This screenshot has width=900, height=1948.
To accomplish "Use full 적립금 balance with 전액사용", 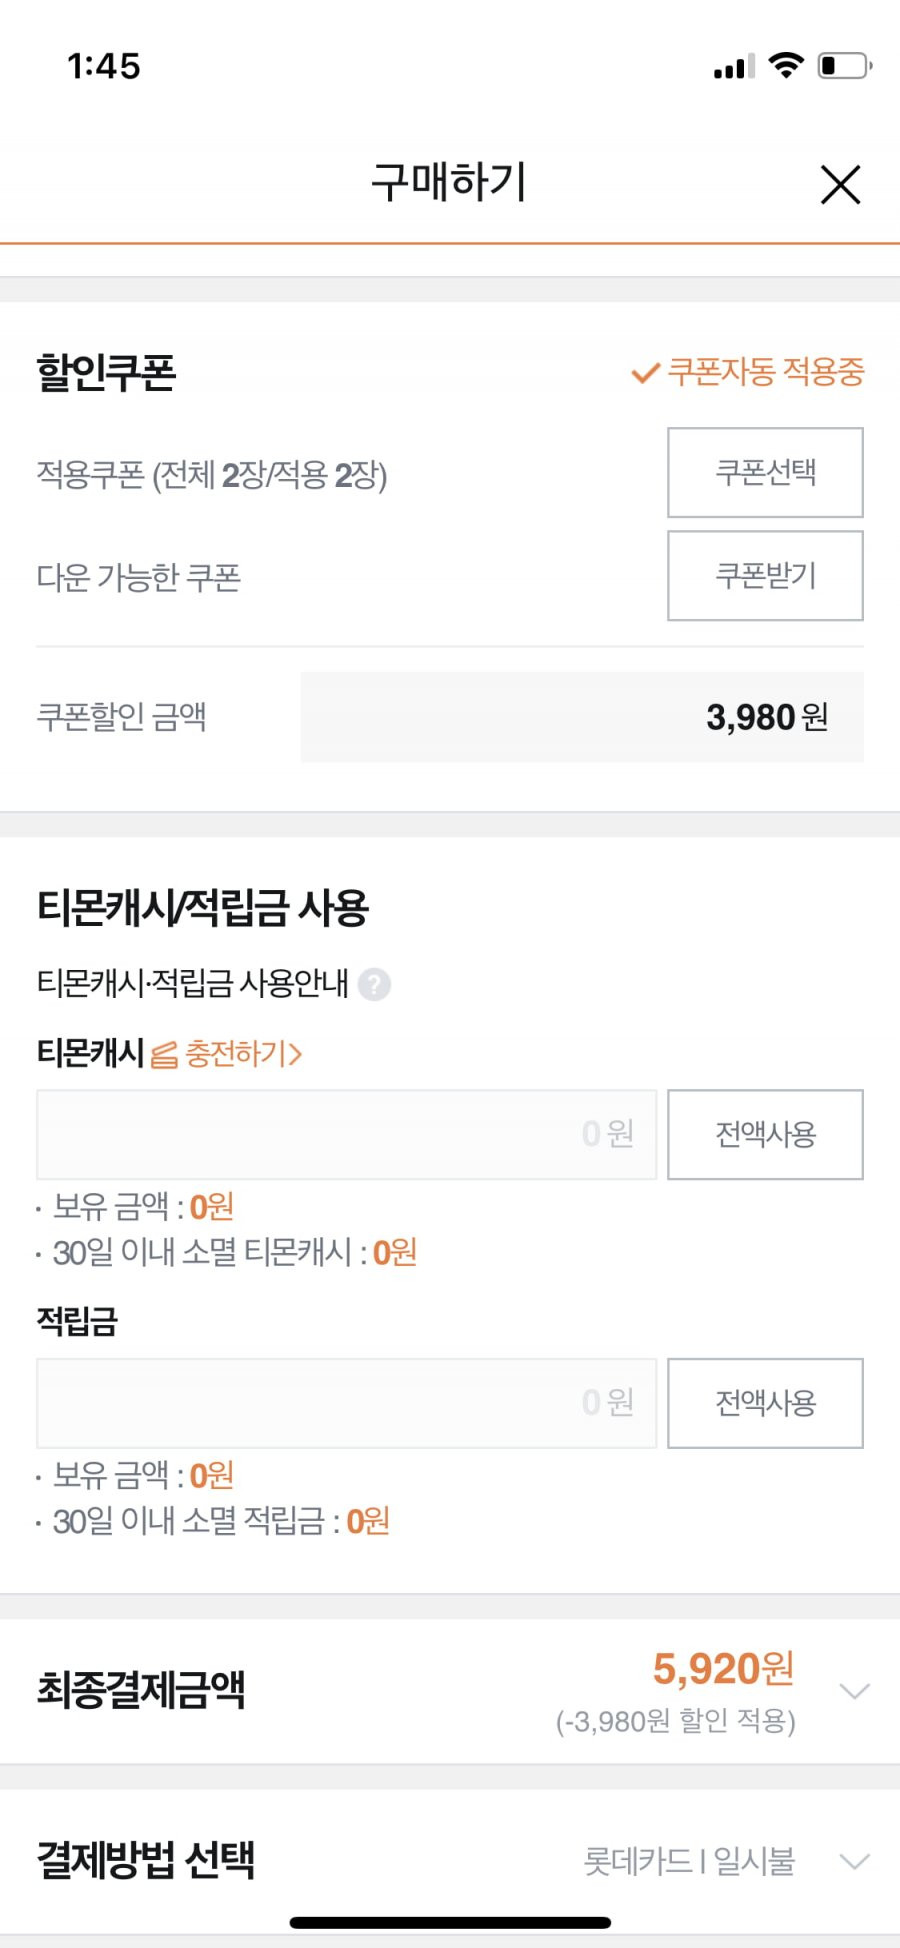I will click(765, 1403).
